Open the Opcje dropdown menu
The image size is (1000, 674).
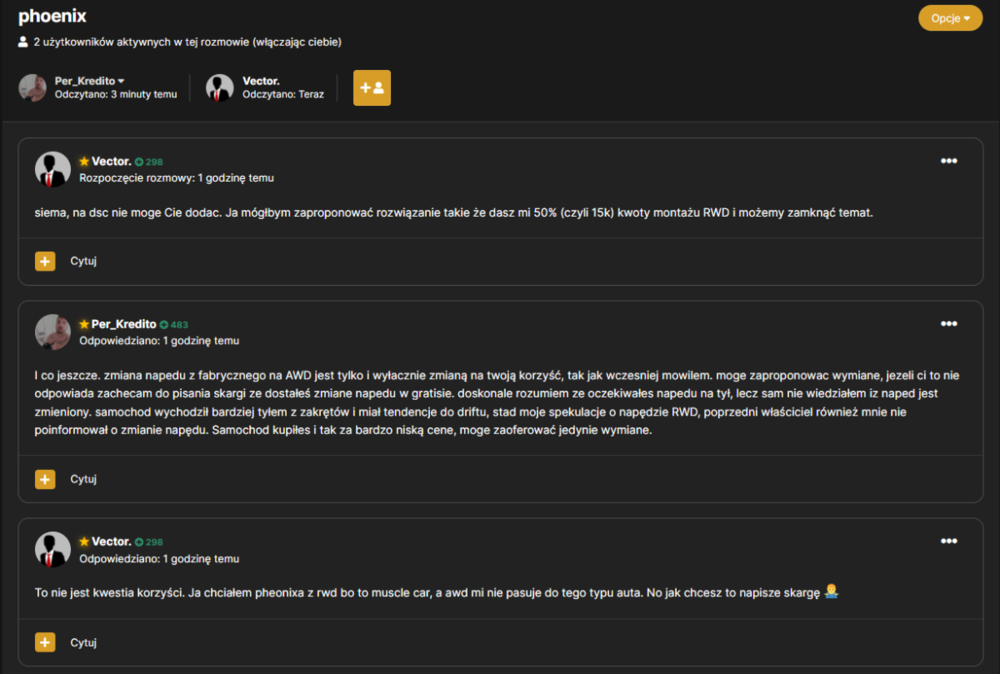coord(950,18)
